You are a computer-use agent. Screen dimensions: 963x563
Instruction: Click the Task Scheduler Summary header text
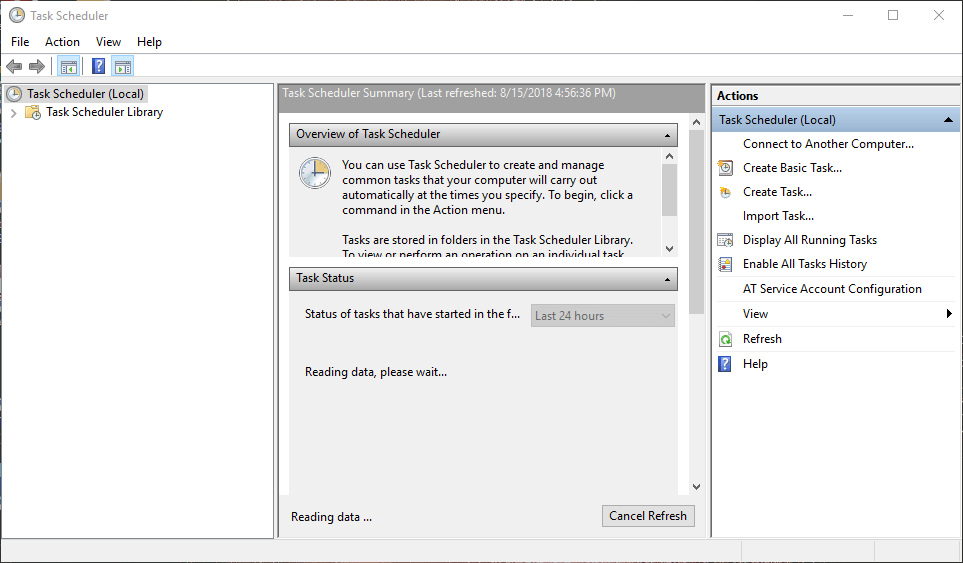(449, 93)
